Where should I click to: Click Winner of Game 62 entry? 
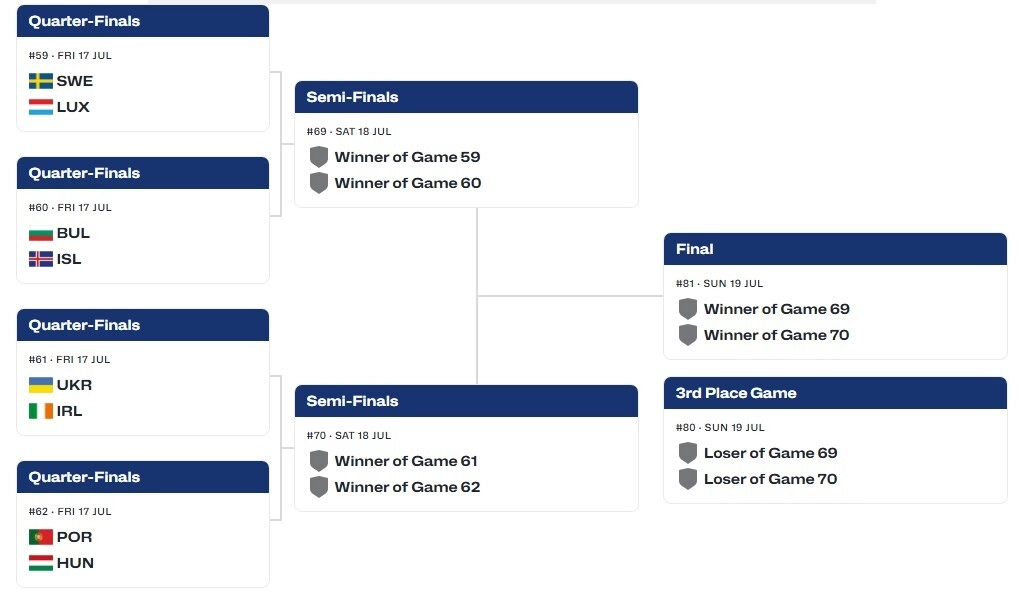[x=395, y=487]
